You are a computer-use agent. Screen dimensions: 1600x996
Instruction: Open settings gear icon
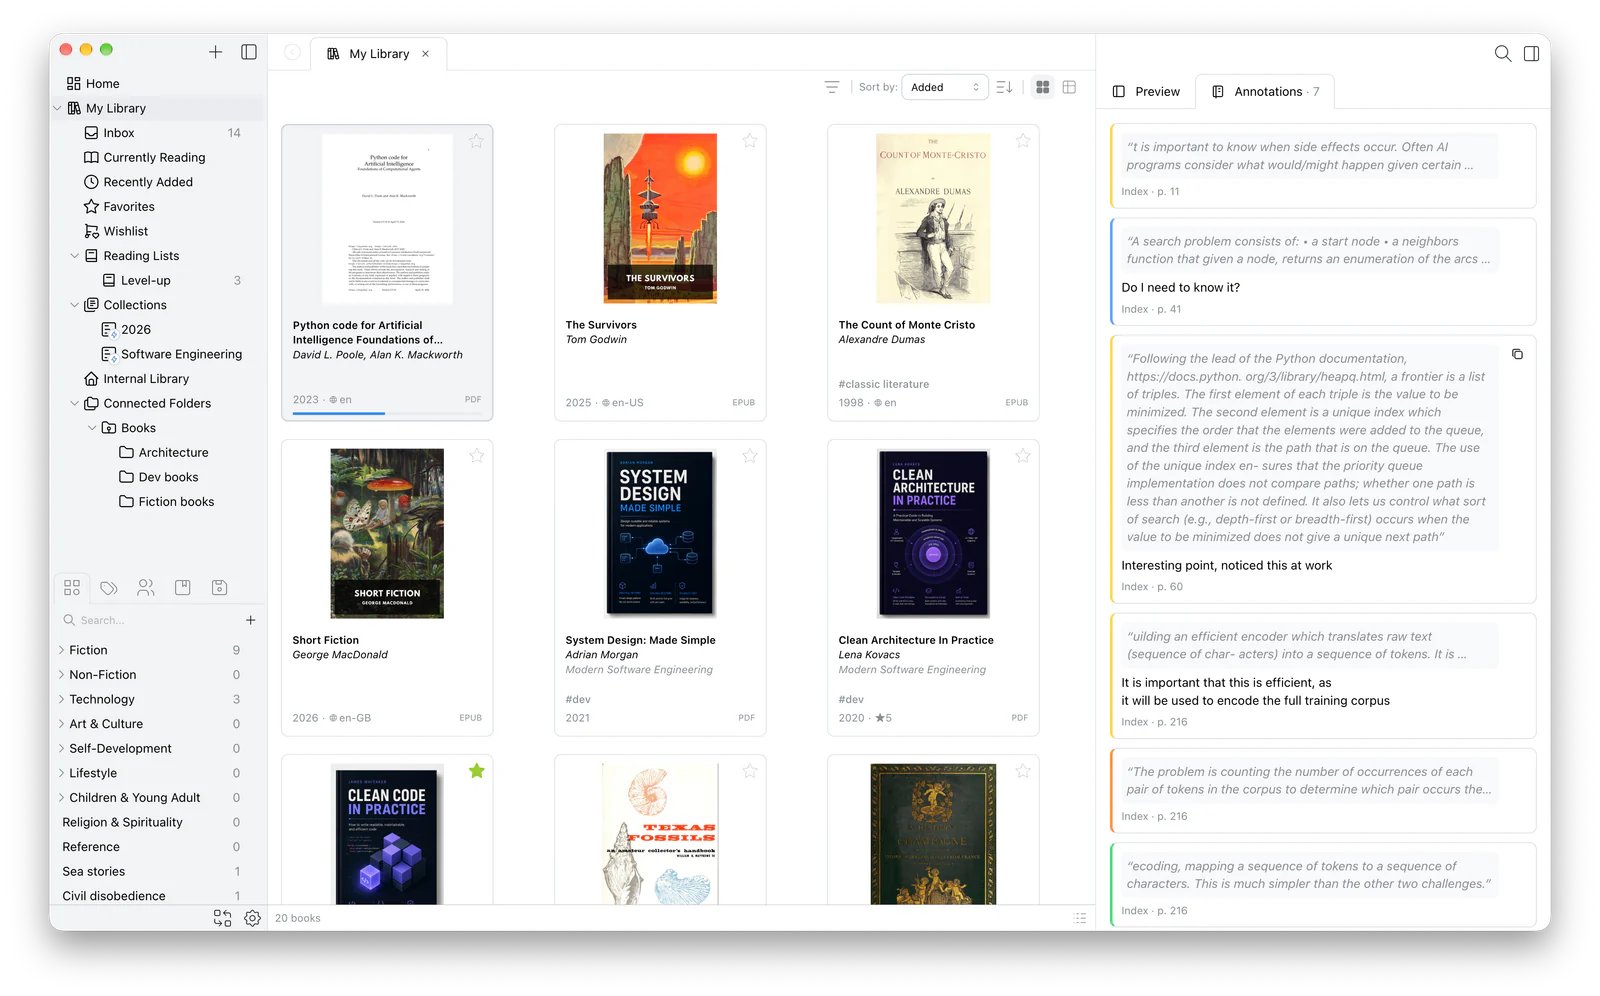click(x=253, y=918)
